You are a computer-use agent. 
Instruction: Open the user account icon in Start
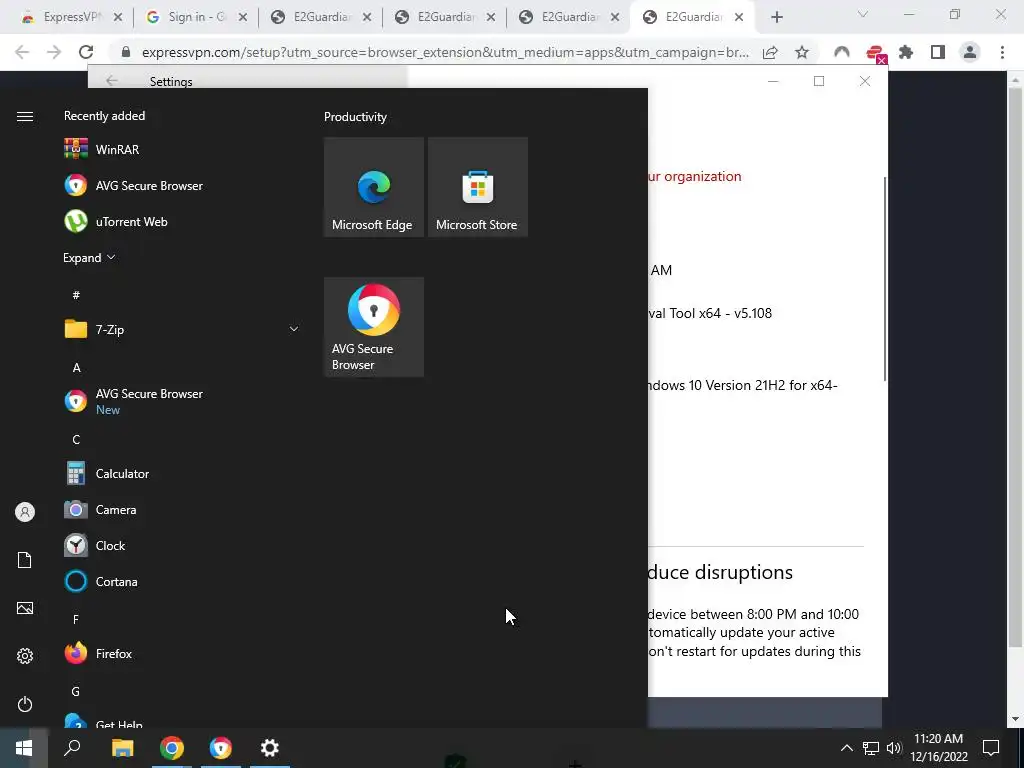click(25, 512)
